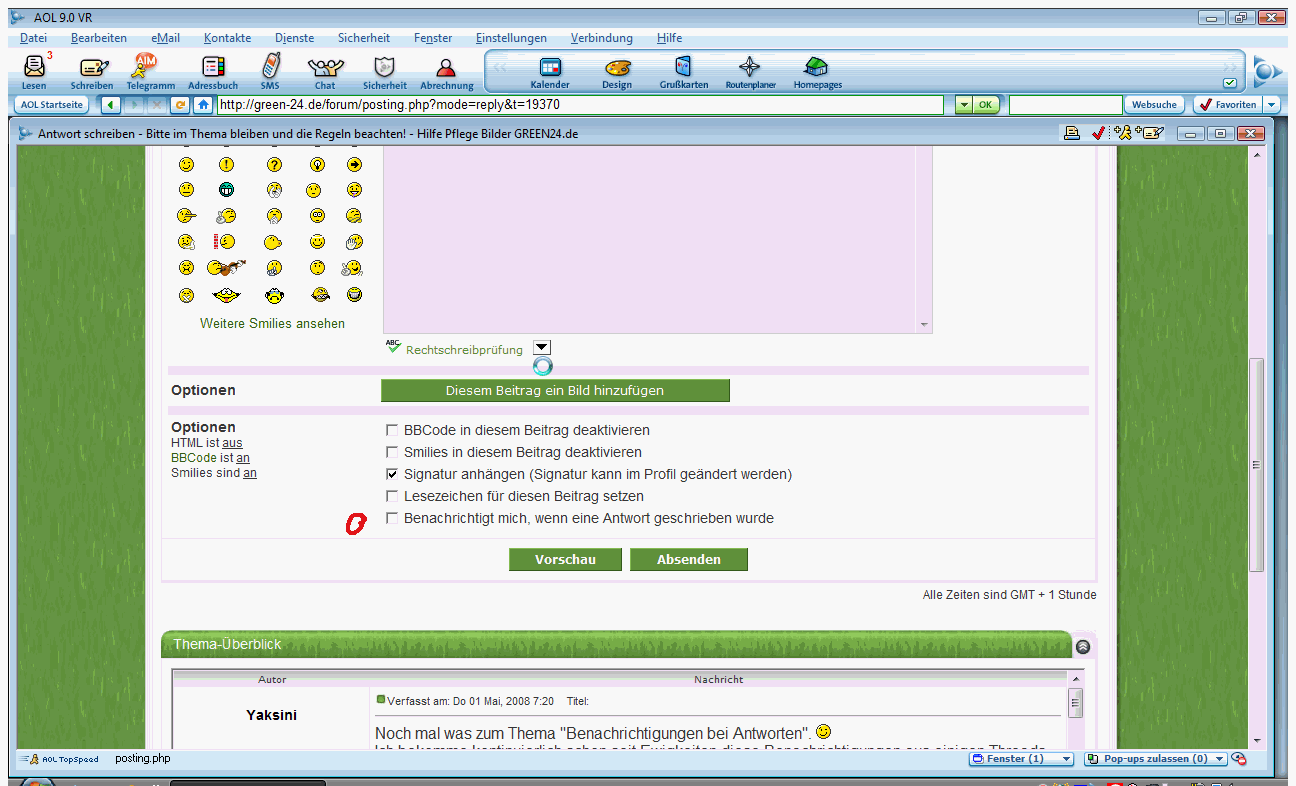Click the Absenden button
This screenshot has width=1296, height=786.
click(x=688, y=560)
